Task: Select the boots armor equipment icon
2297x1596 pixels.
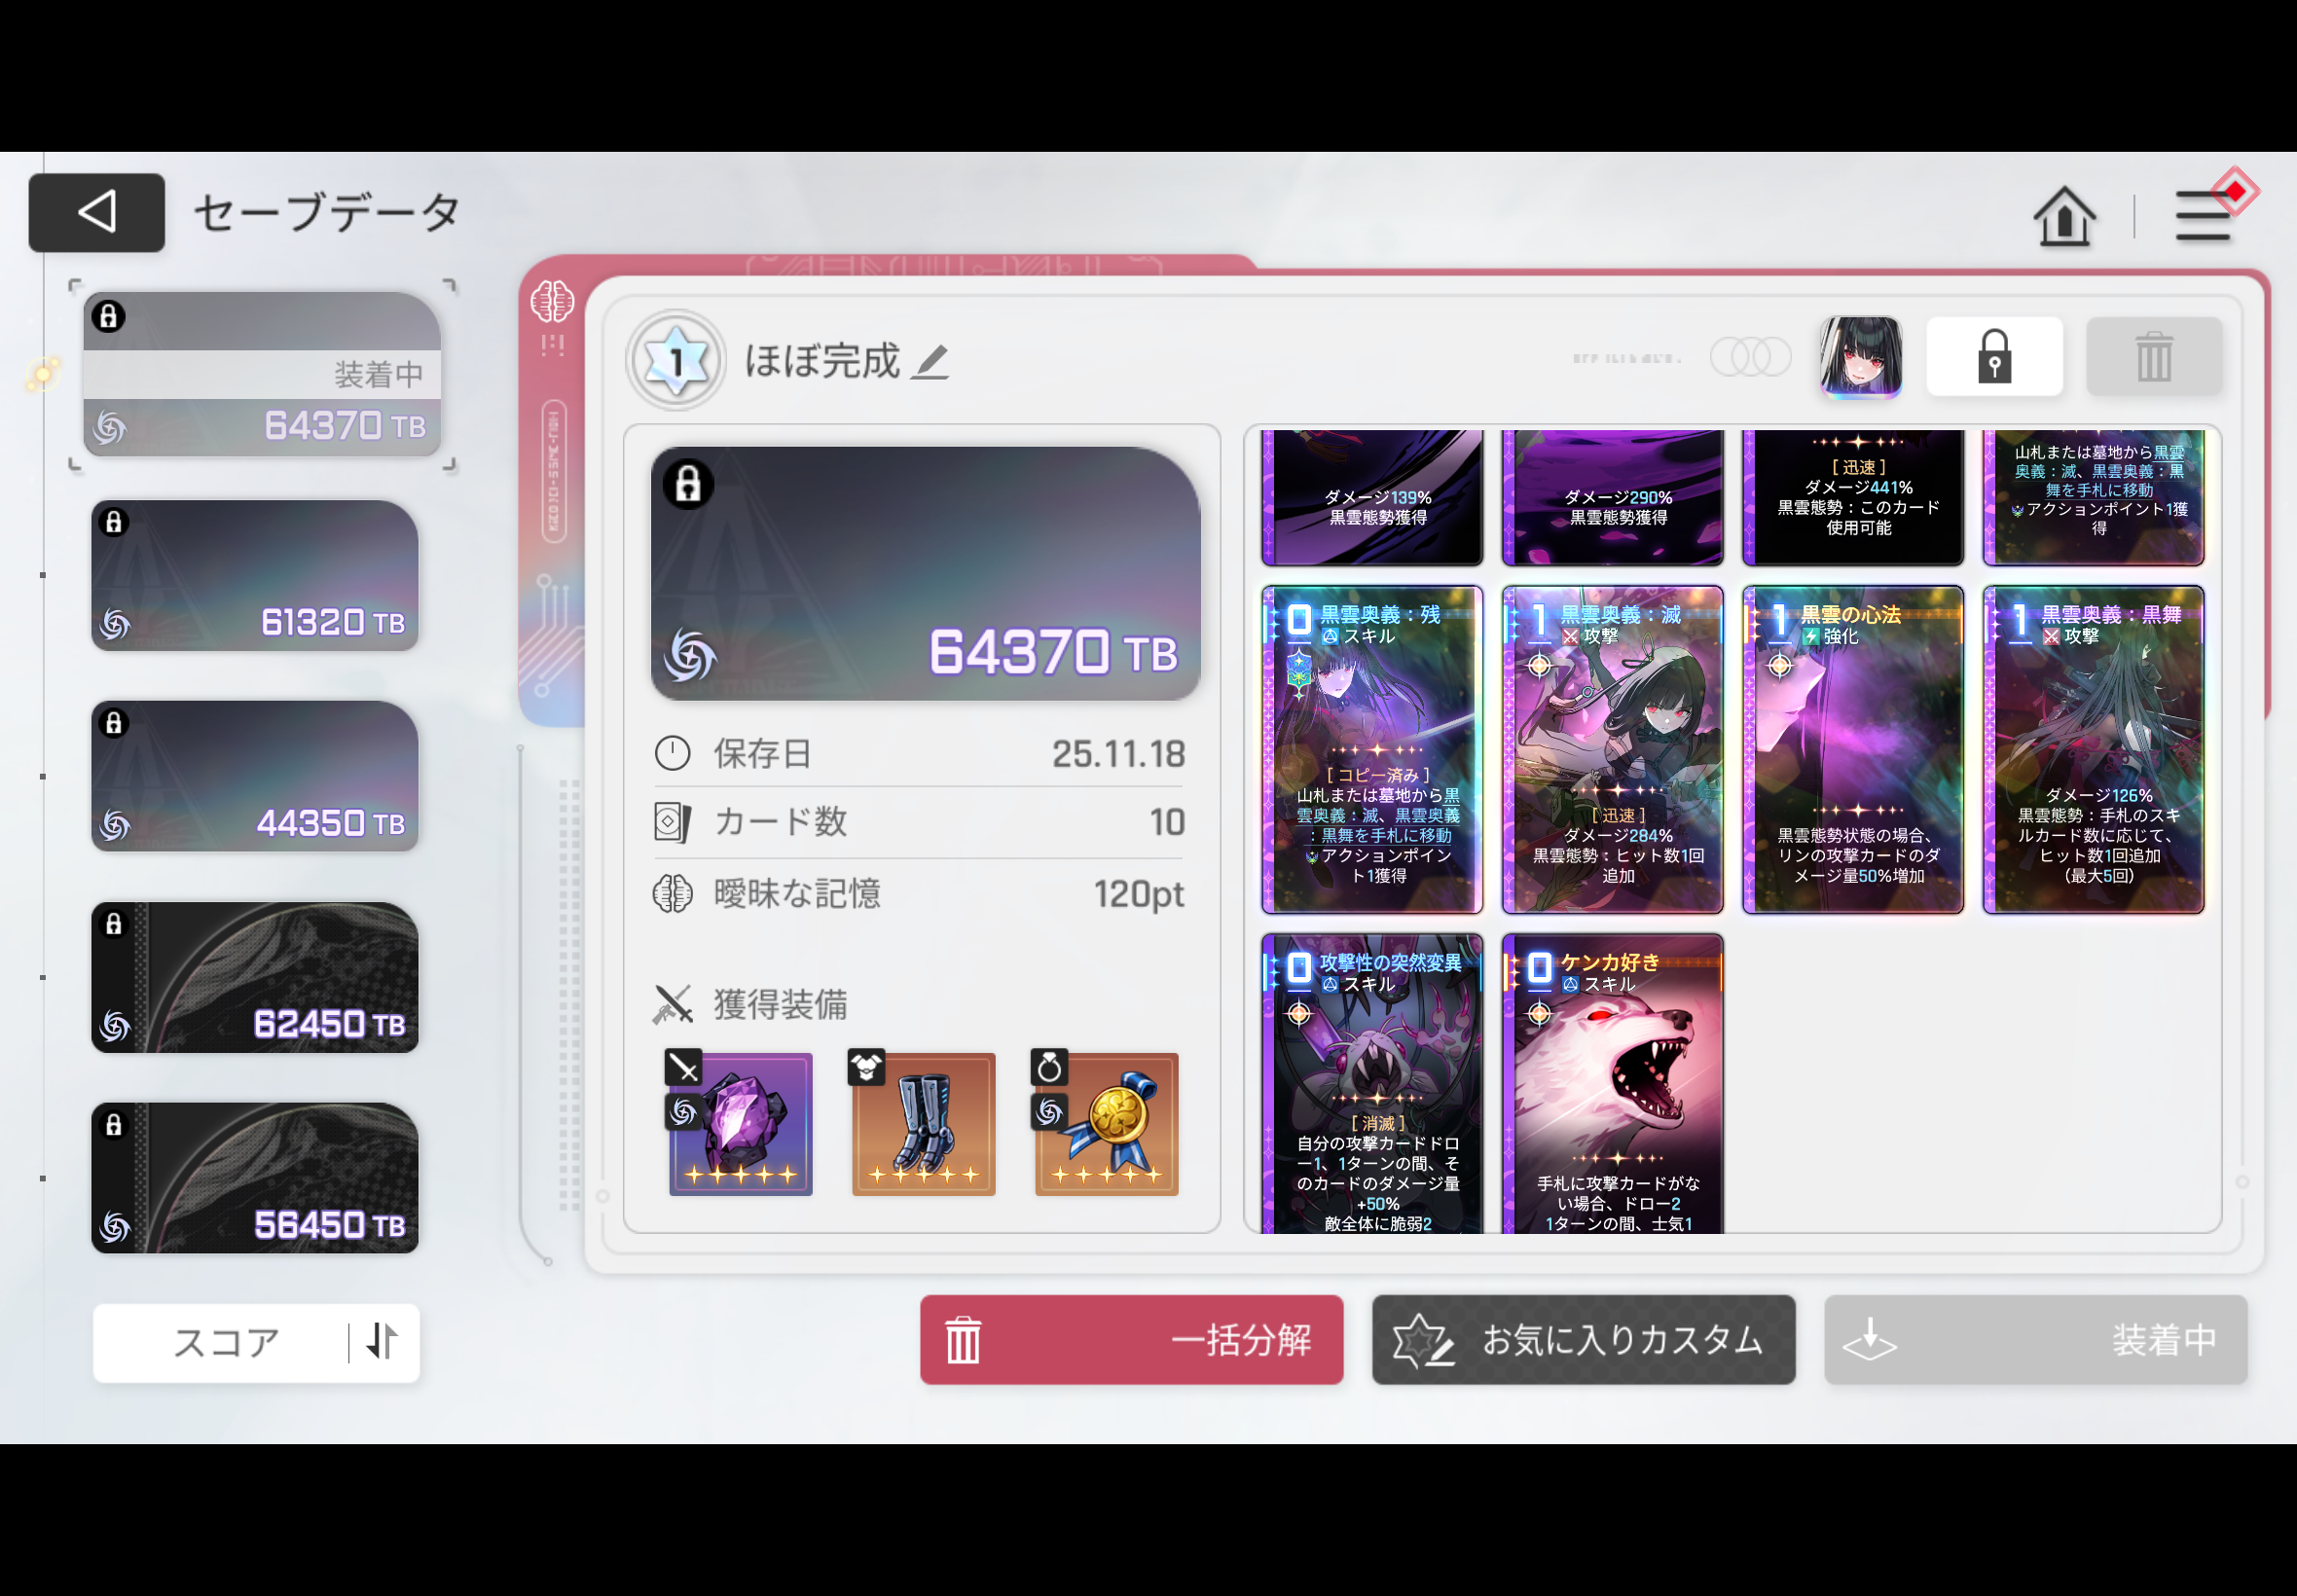Action: [923, 1123]
